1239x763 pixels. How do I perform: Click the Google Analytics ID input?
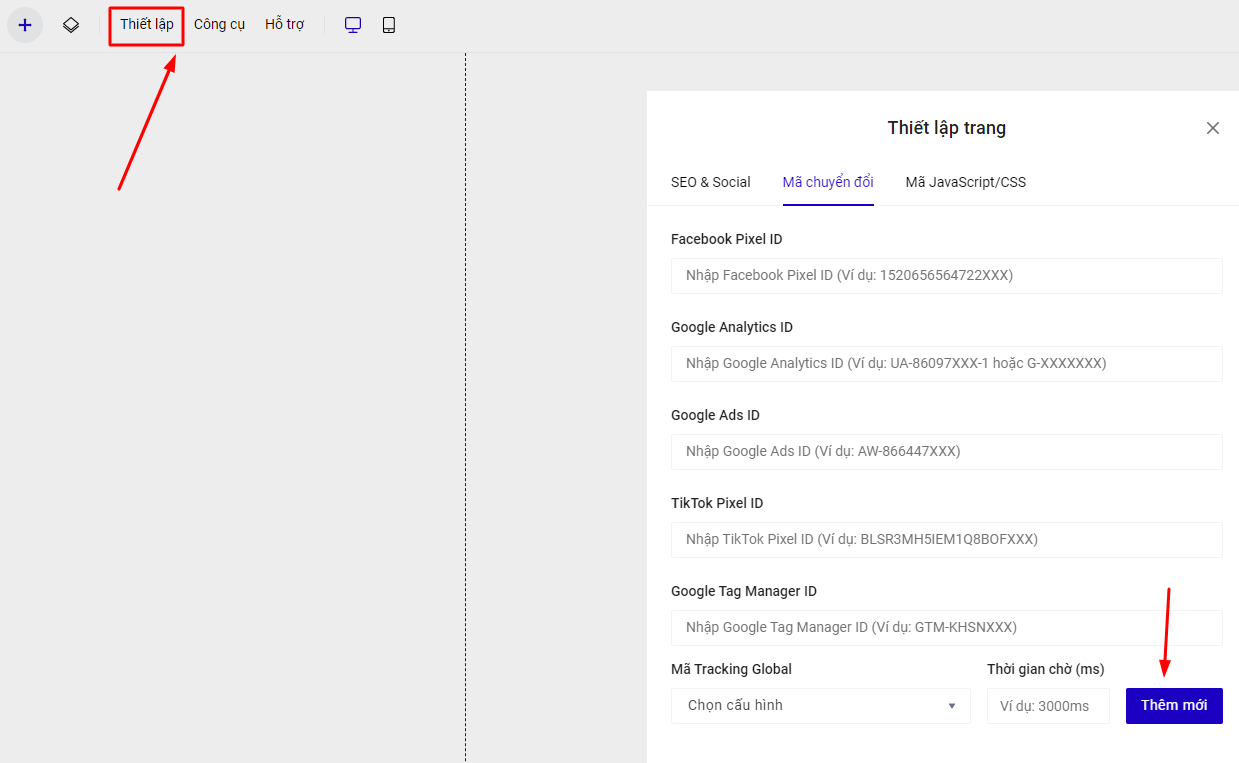click(946, 363)
